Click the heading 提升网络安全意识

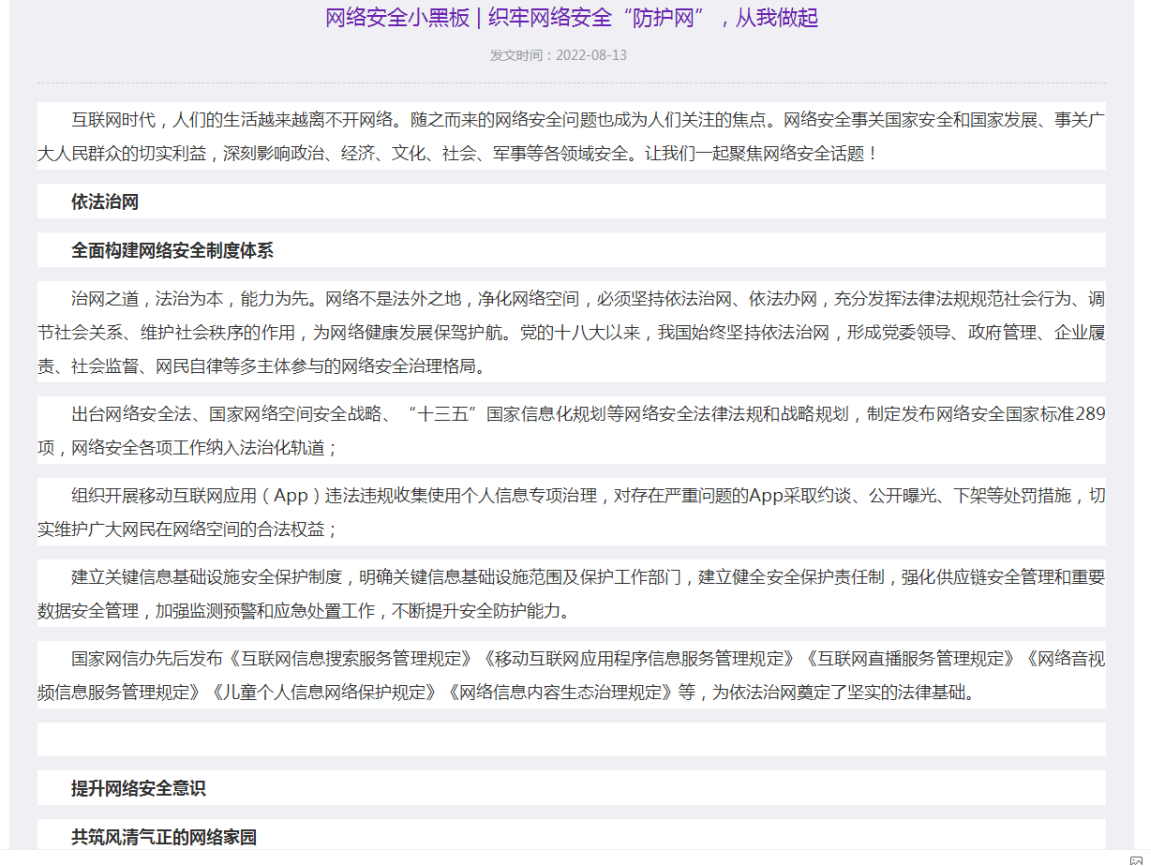[138, 788]
